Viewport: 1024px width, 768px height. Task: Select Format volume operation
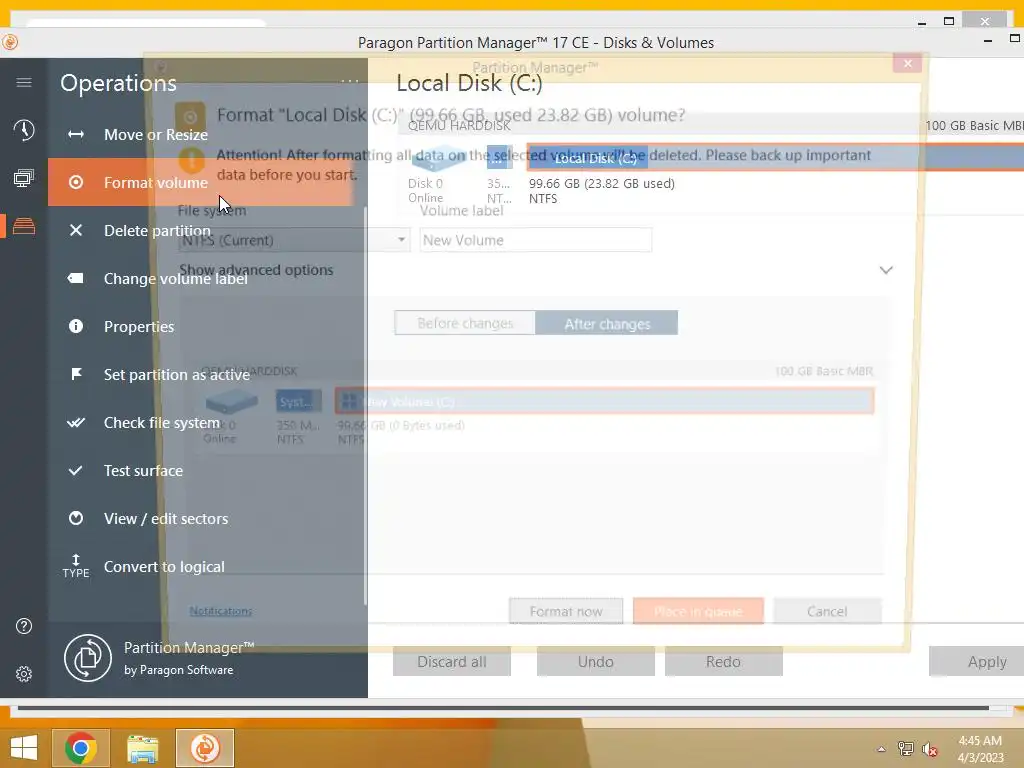tap(200, 182)
